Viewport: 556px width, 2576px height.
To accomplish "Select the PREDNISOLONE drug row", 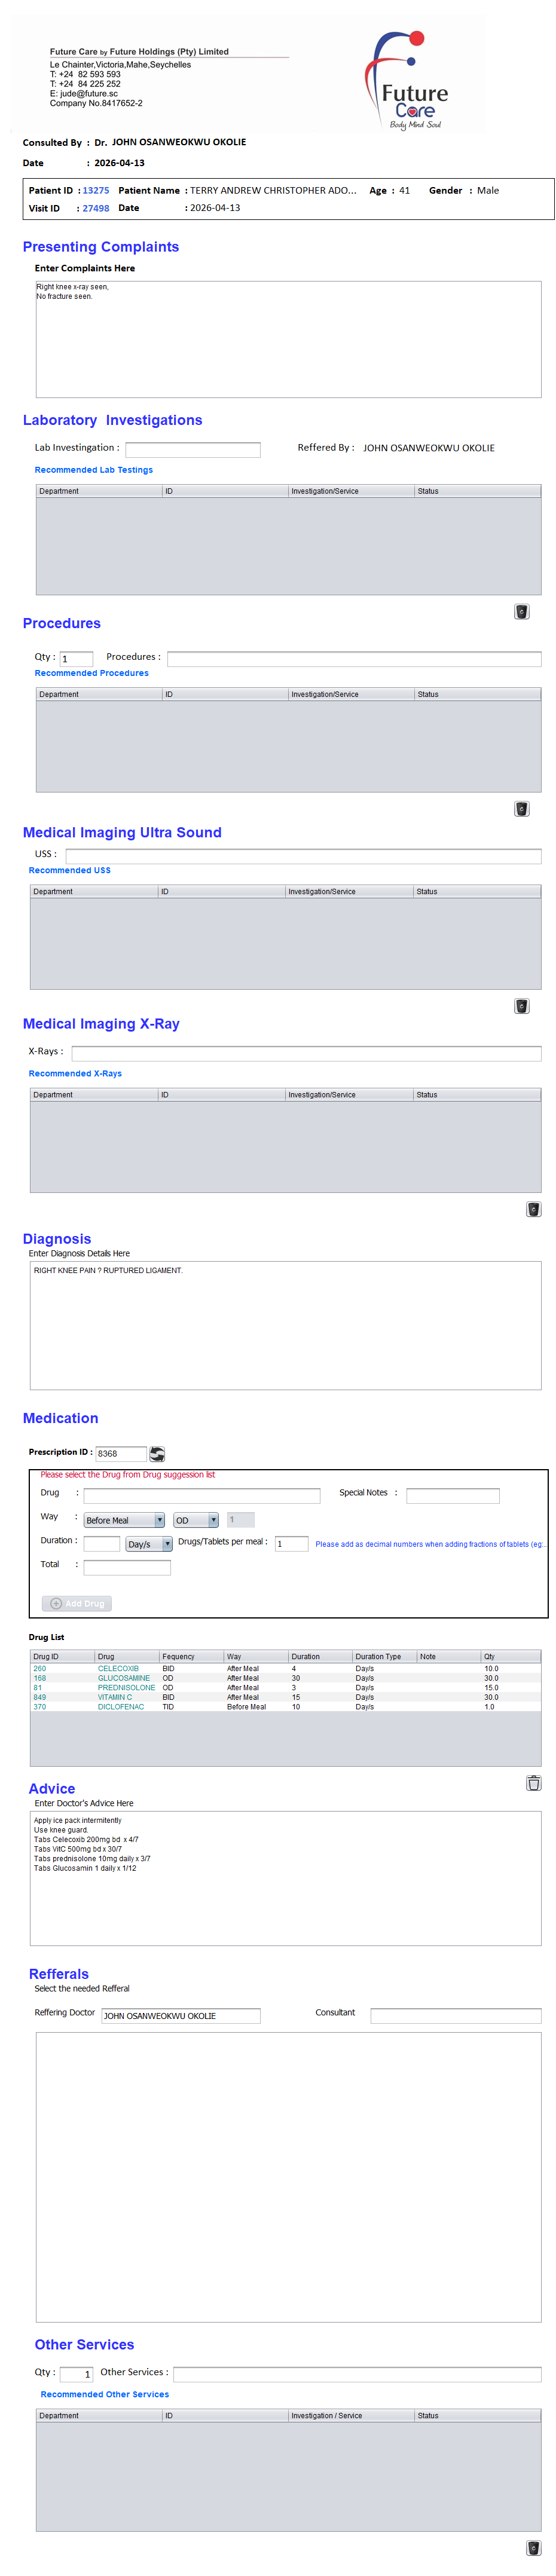I will (x=126, y=1687).
